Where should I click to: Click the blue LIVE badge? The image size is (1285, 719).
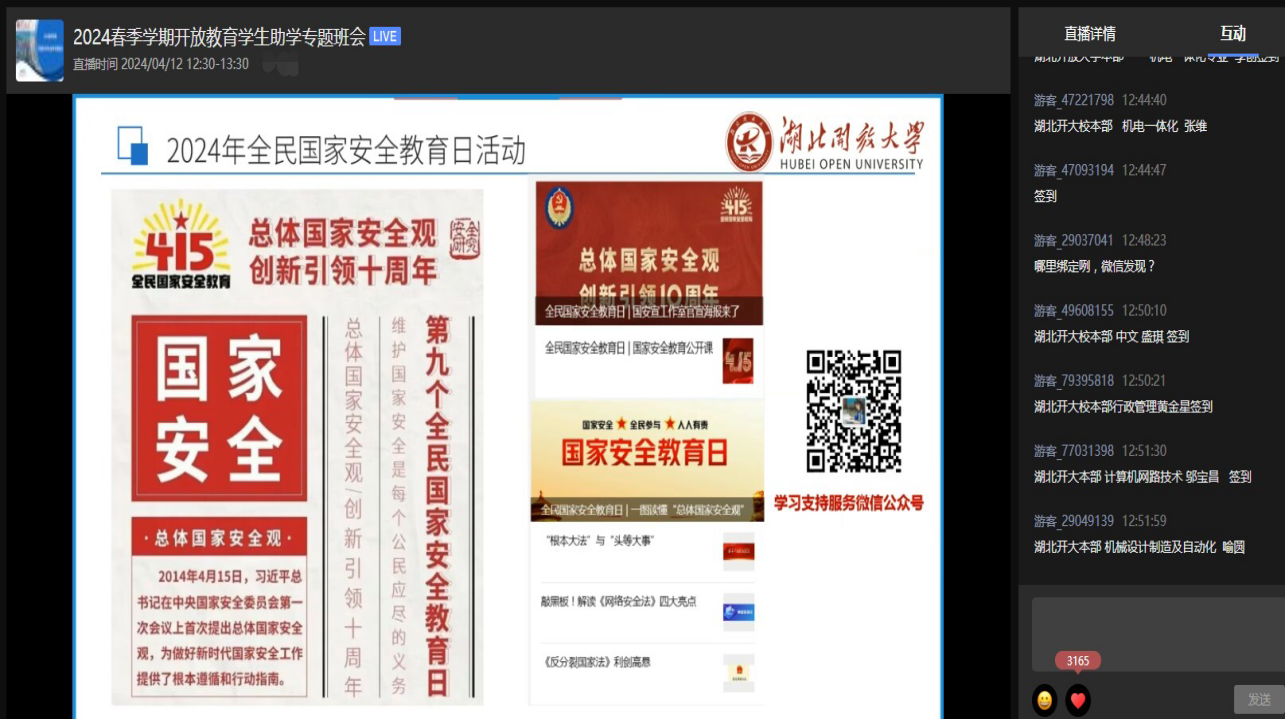[x=384, y=37]
